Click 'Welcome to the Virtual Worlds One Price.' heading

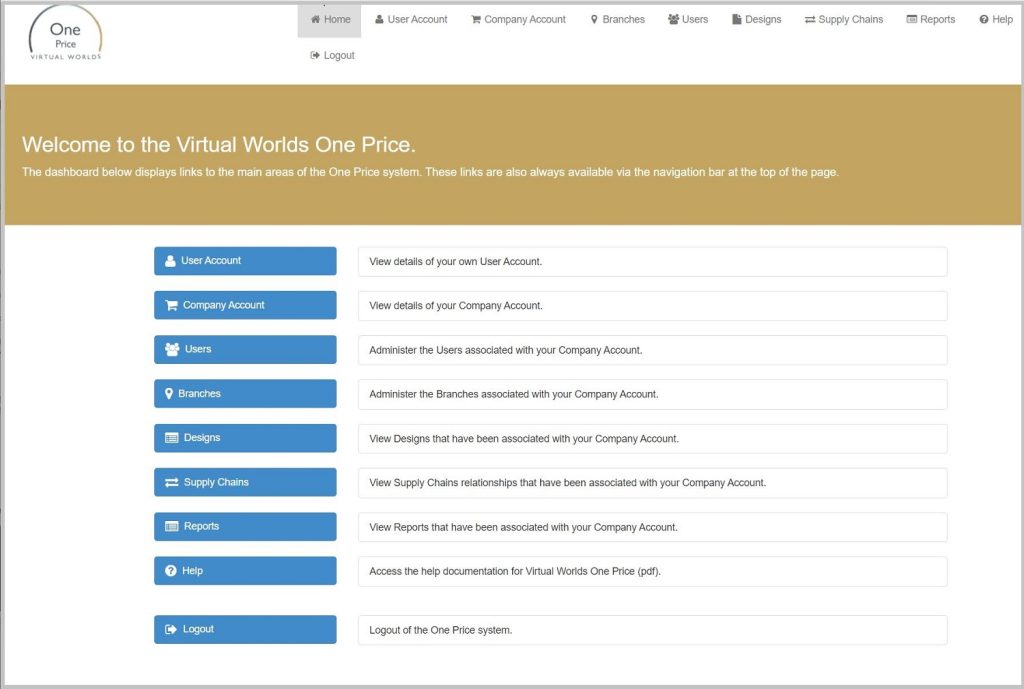point(219,144)
